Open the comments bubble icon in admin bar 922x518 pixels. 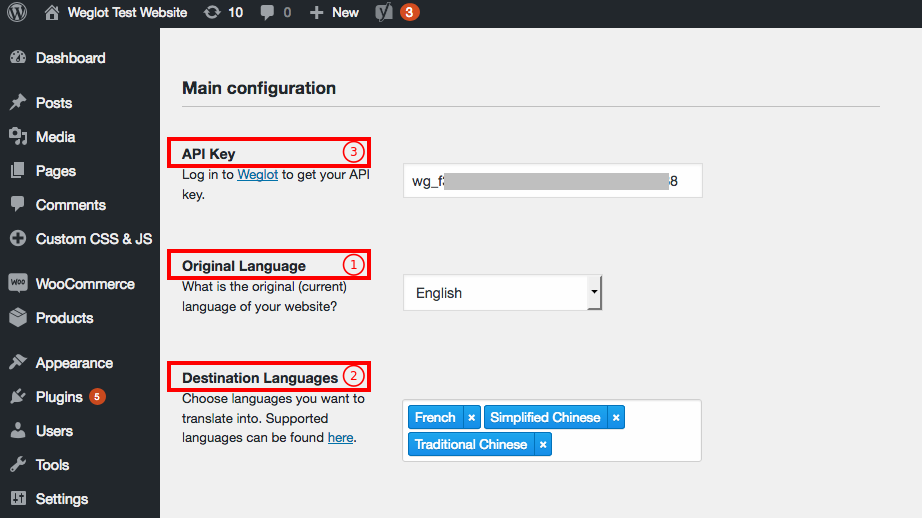click(x=268, y=13)
